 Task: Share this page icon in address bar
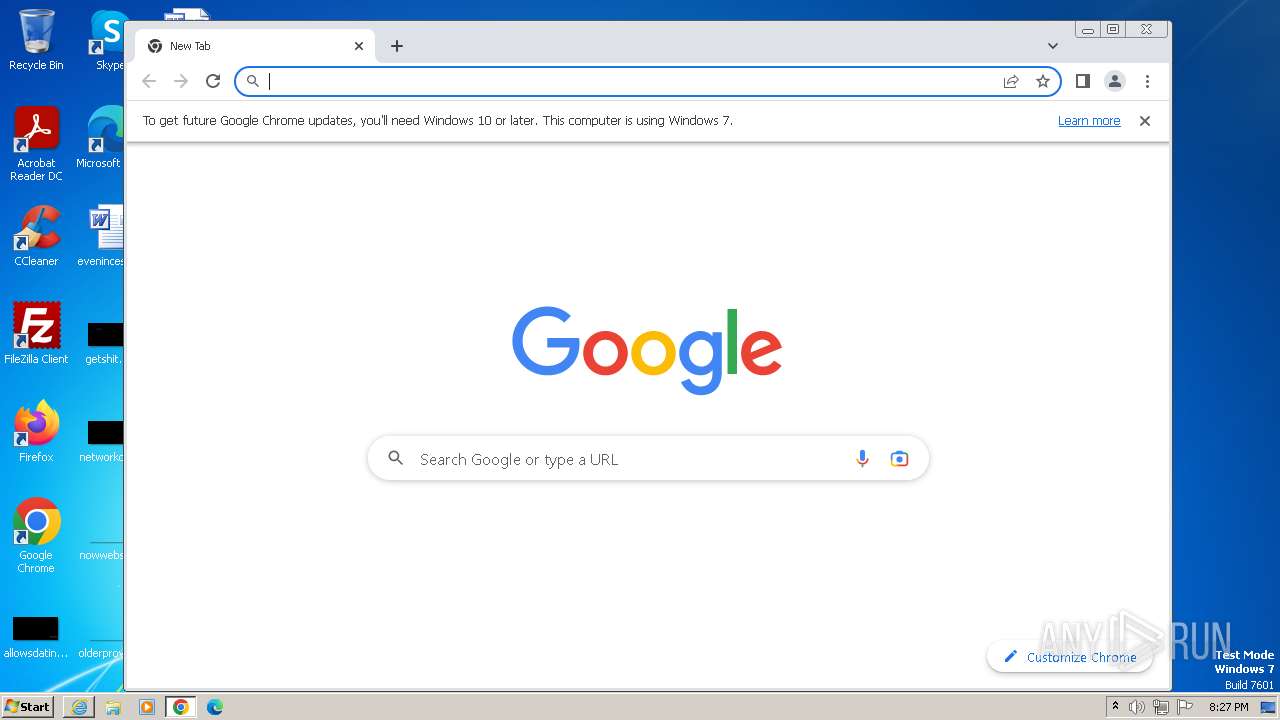point(1011,81)
